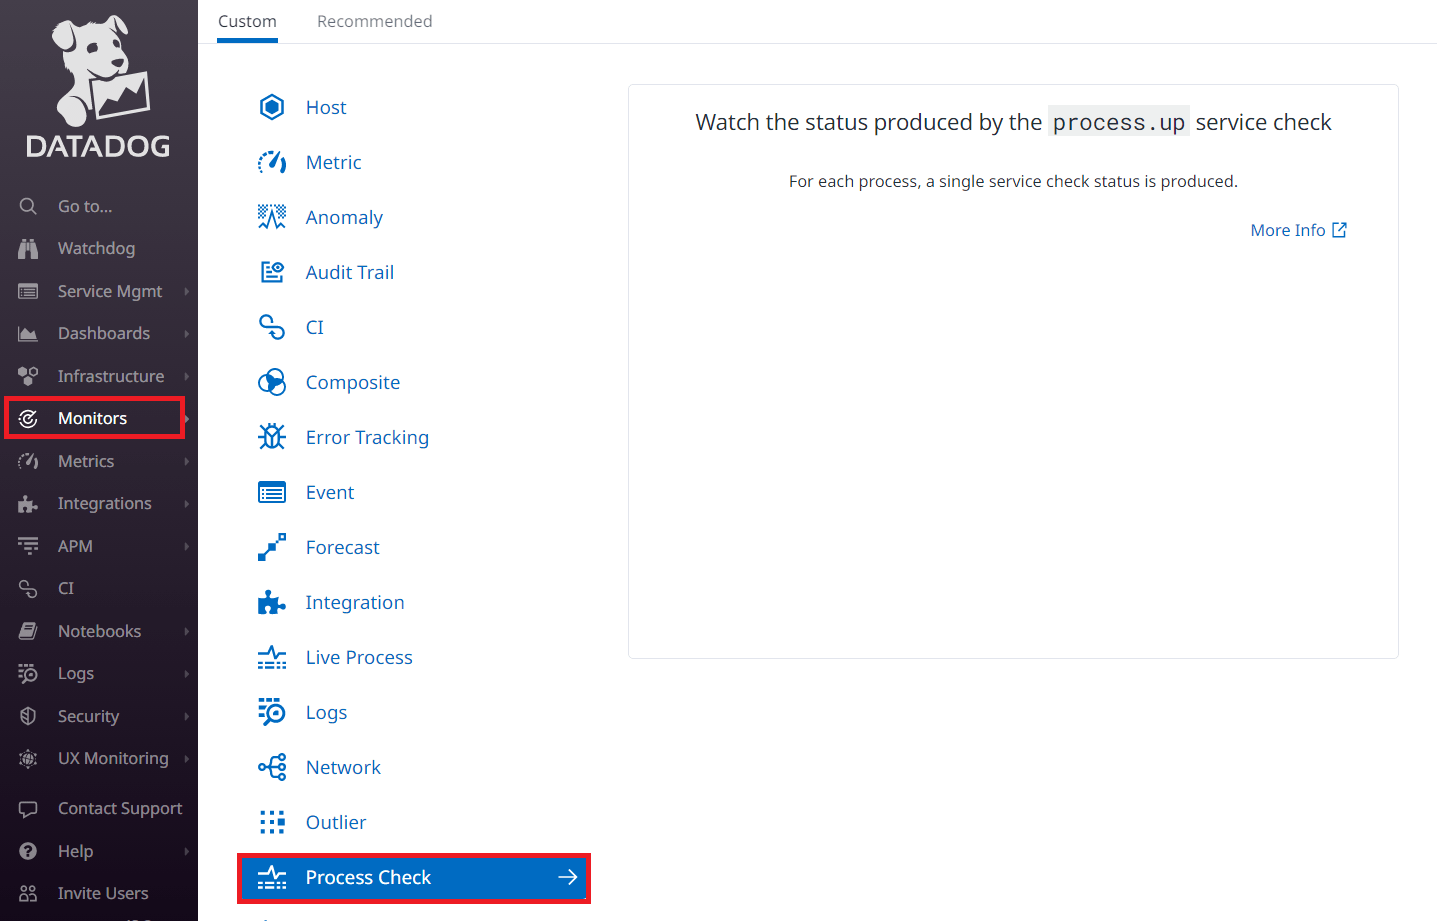Click the Watchdog binoculars icon
Viewport: 1437px width, 921px height.
(x=28, y=248)
